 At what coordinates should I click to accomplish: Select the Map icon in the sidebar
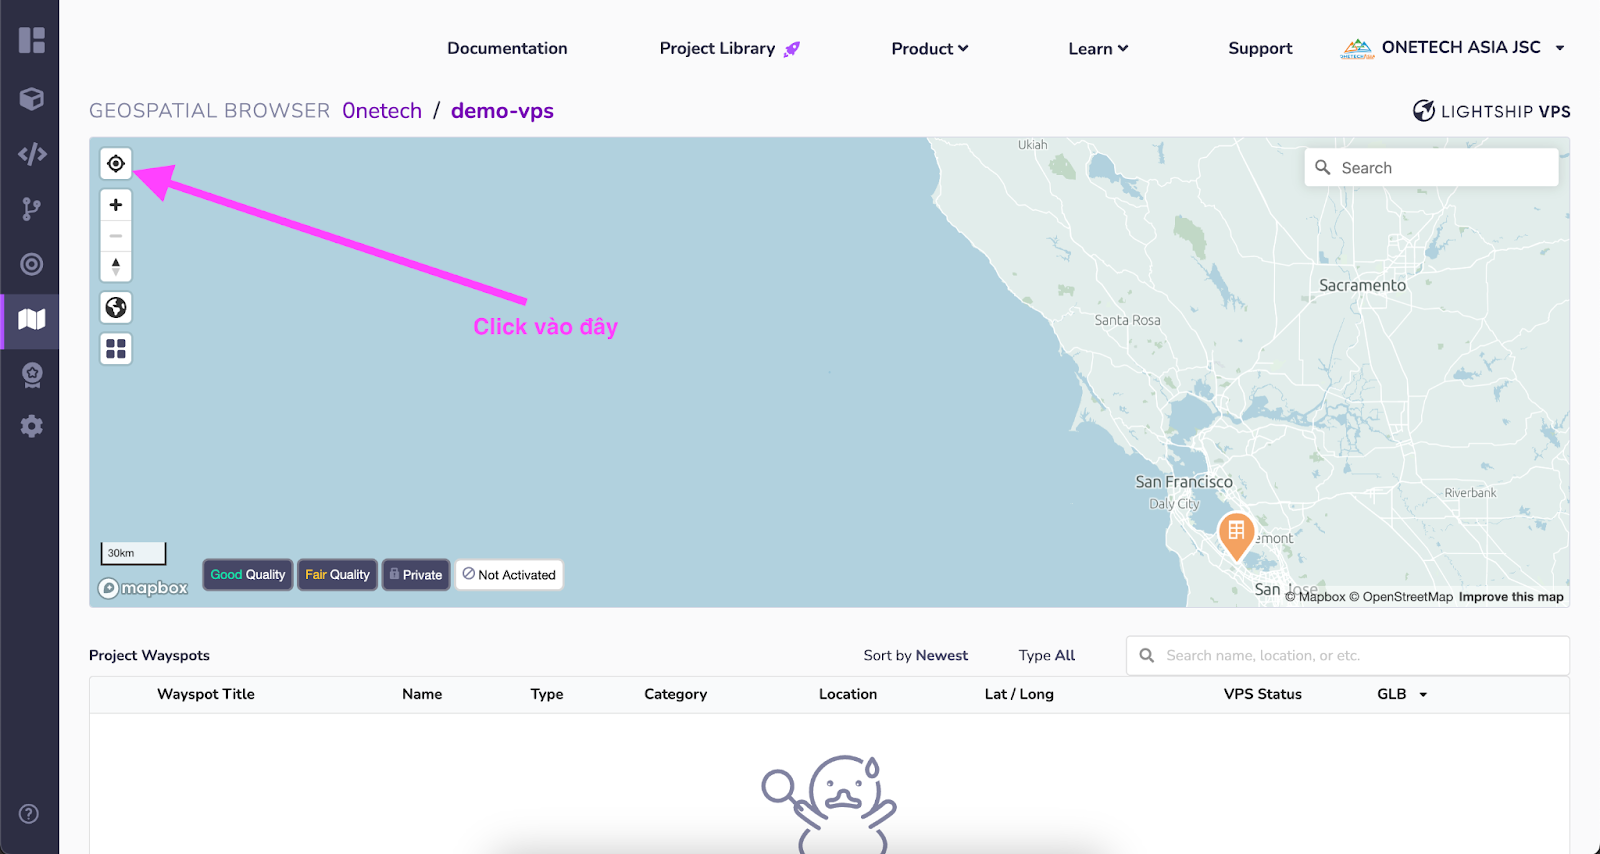[x=31, y=321]
